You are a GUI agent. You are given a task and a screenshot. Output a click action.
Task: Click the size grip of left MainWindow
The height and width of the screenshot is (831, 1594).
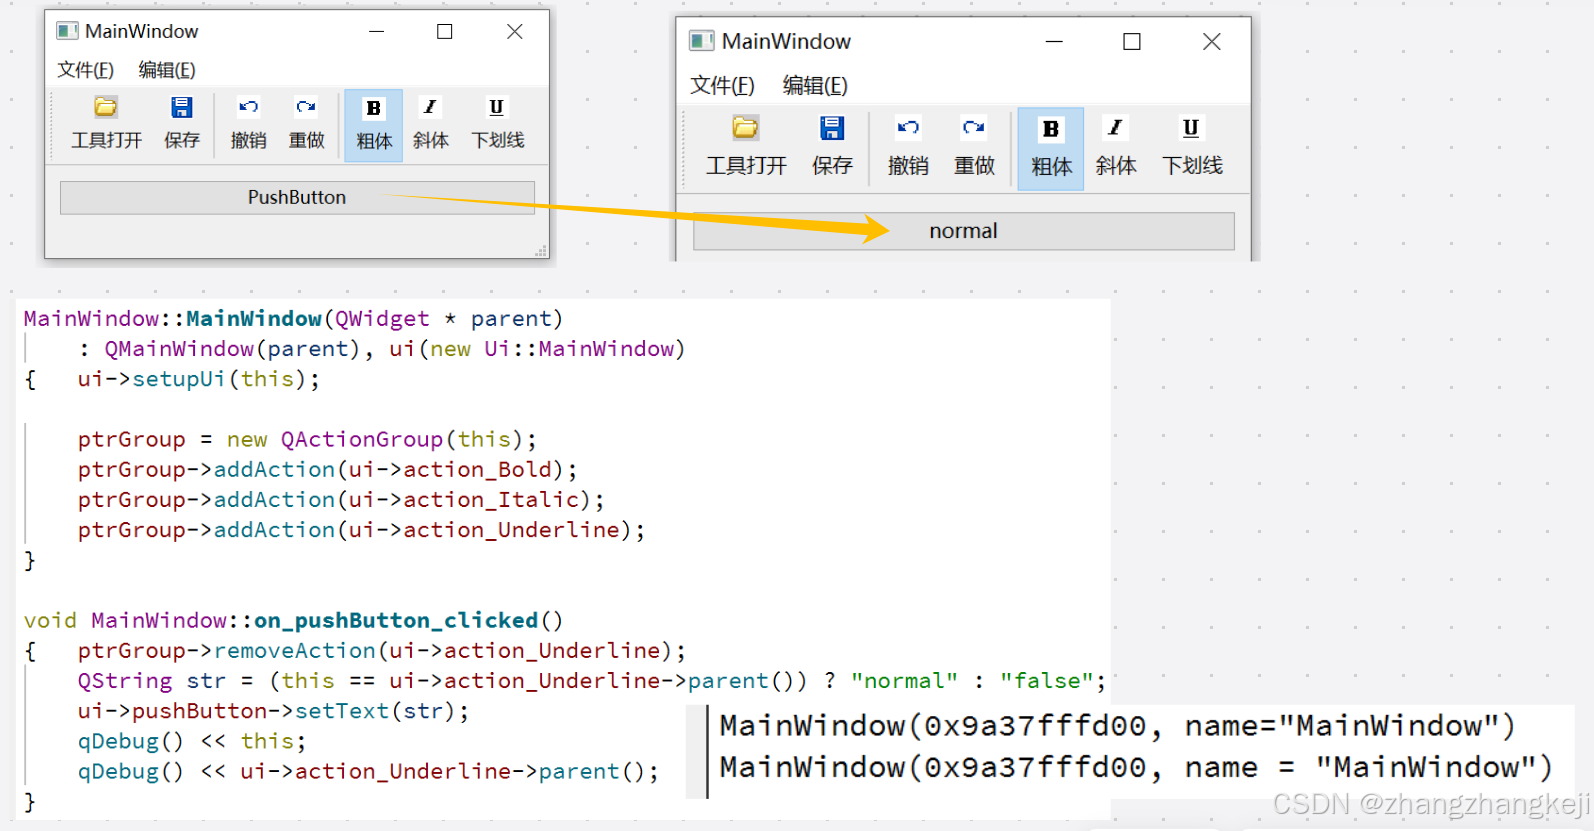coord(541,251)
